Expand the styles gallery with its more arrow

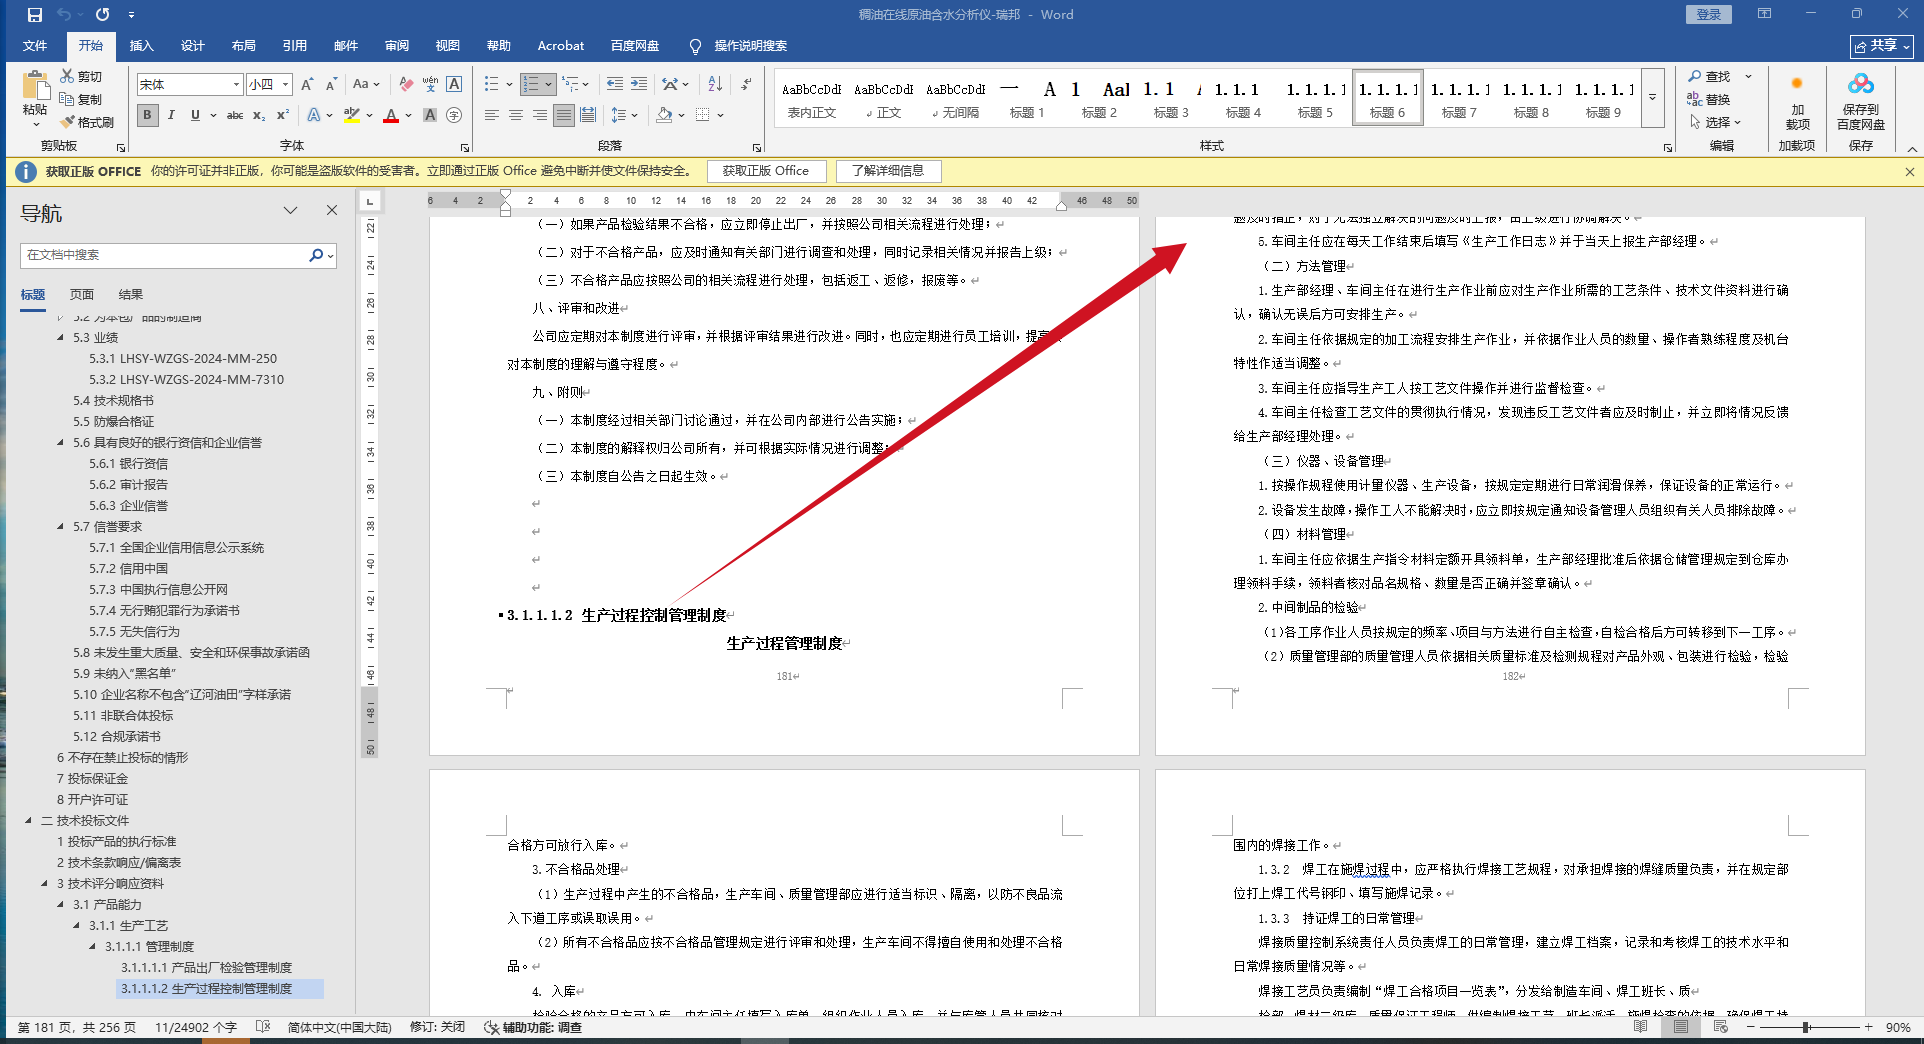(1652, 97)
